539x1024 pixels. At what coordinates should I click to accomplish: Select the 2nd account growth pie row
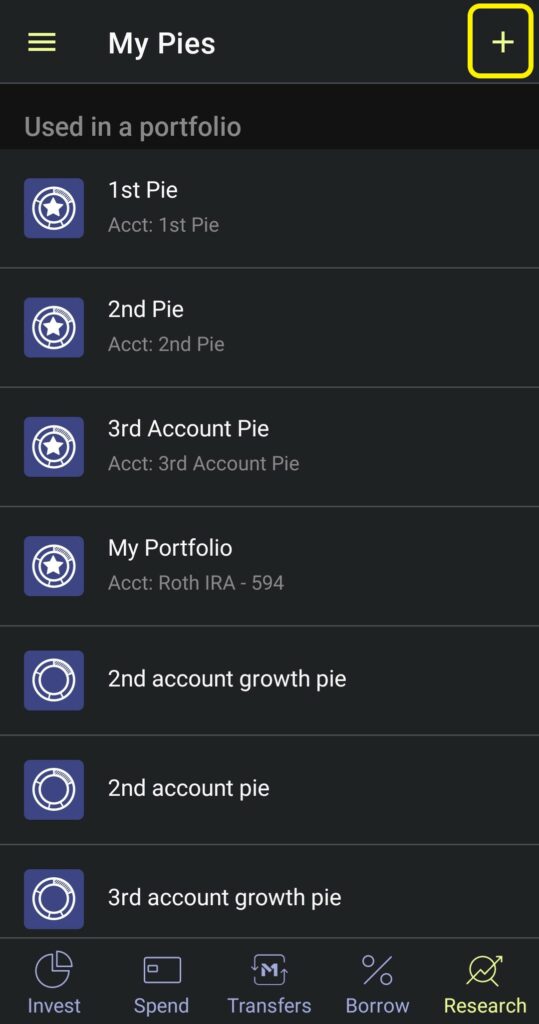[269, 680]
